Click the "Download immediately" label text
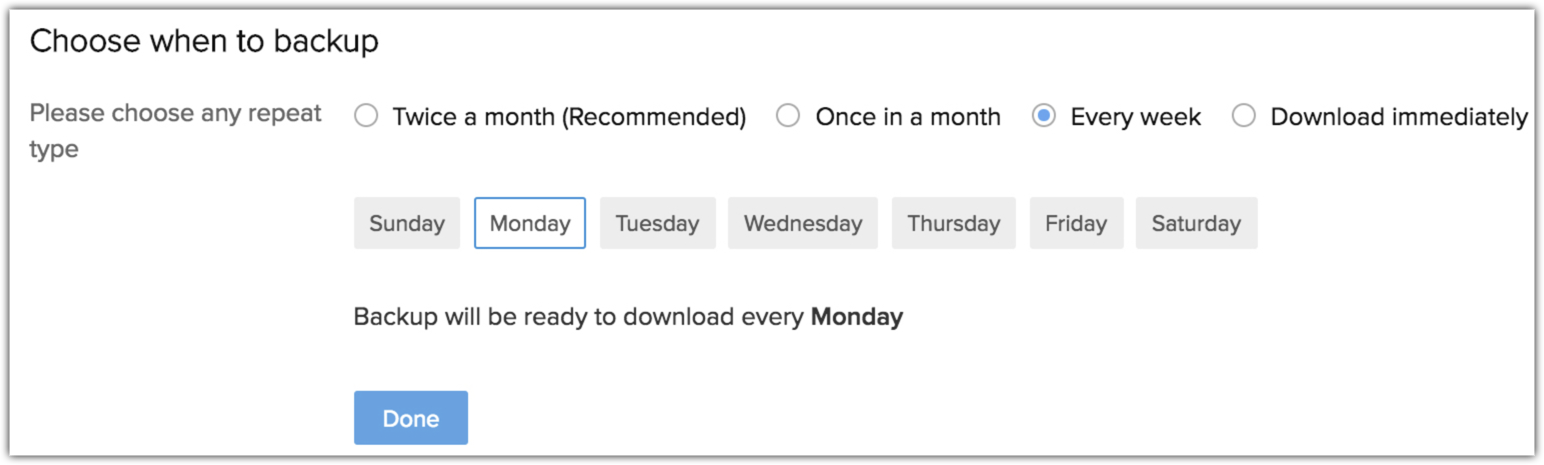The width and height of the screenshot is (1544, 465). pyautogui.click(x=1398, y=117)
